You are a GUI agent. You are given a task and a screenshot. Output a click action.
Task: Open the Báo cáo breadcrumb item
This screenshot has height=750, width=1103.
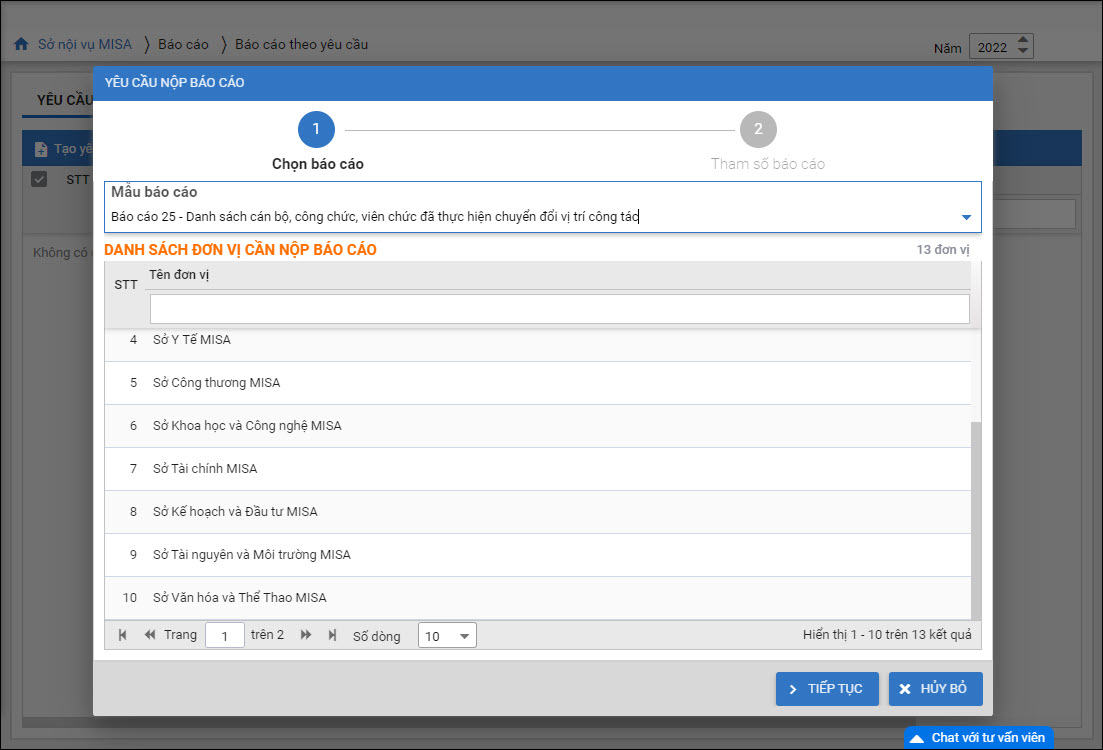click(x=183, y=44)
